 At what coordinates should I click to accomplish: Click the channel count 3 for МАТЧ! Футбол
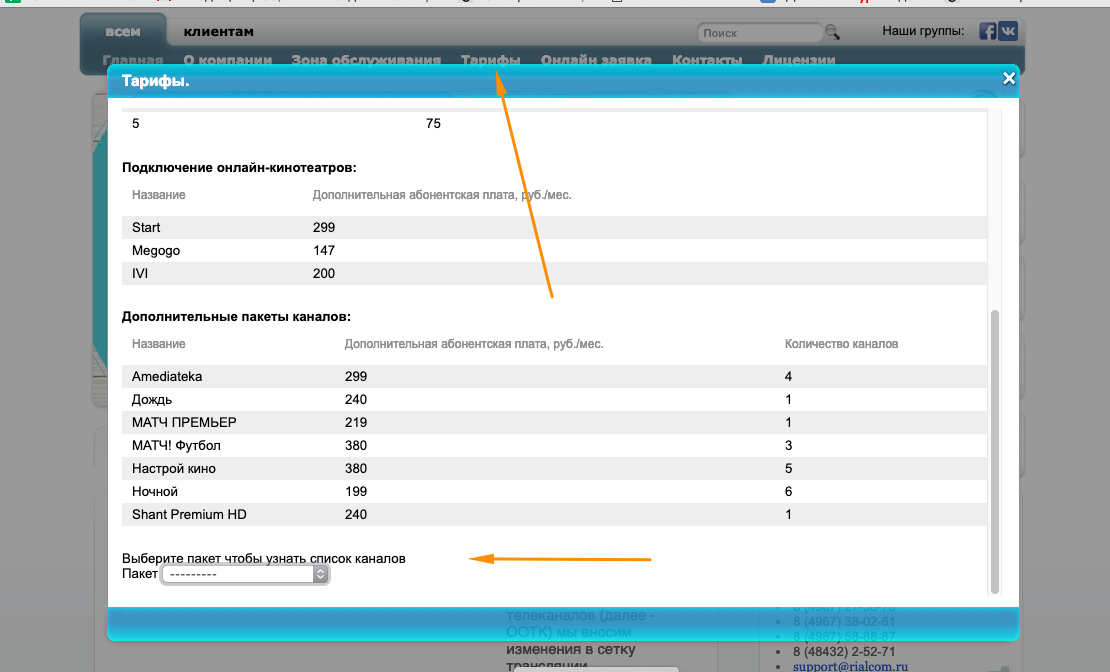pyautogui.click(x=788, y=445)
